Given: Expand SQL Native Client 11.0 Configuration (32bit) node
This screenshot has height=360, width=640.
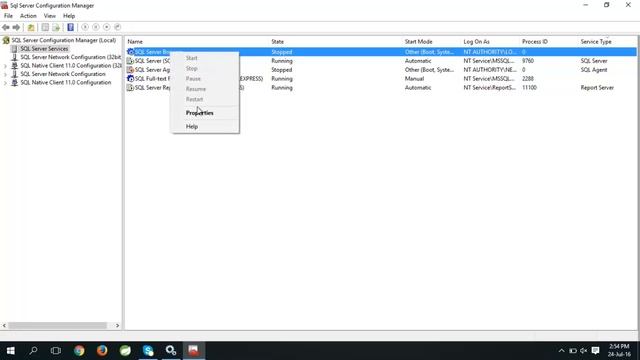Looking at the screenshot, I should pyautogui.click(x=5, y=66).
